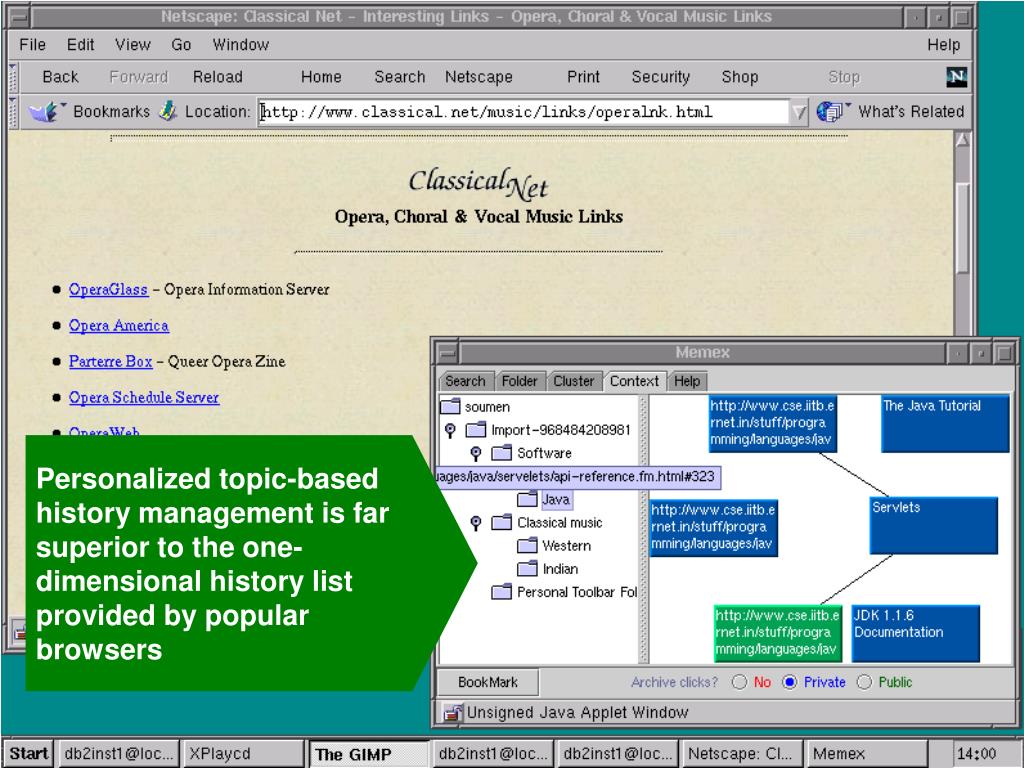
Task: Collapse the location toolbar grip handle
Action: [13, 112]
